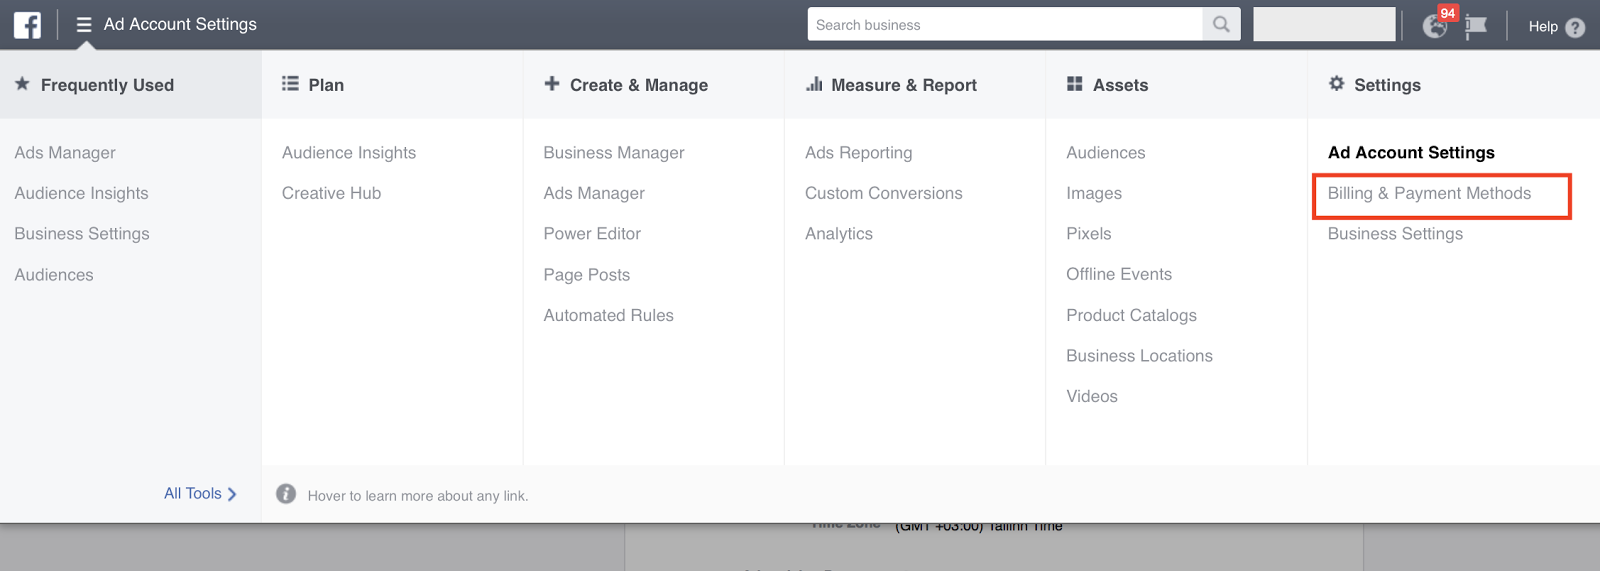The width and height of the screenshot is (1600, 571).
Task: Open Billing & Payment Methods
Action: 1429,194
